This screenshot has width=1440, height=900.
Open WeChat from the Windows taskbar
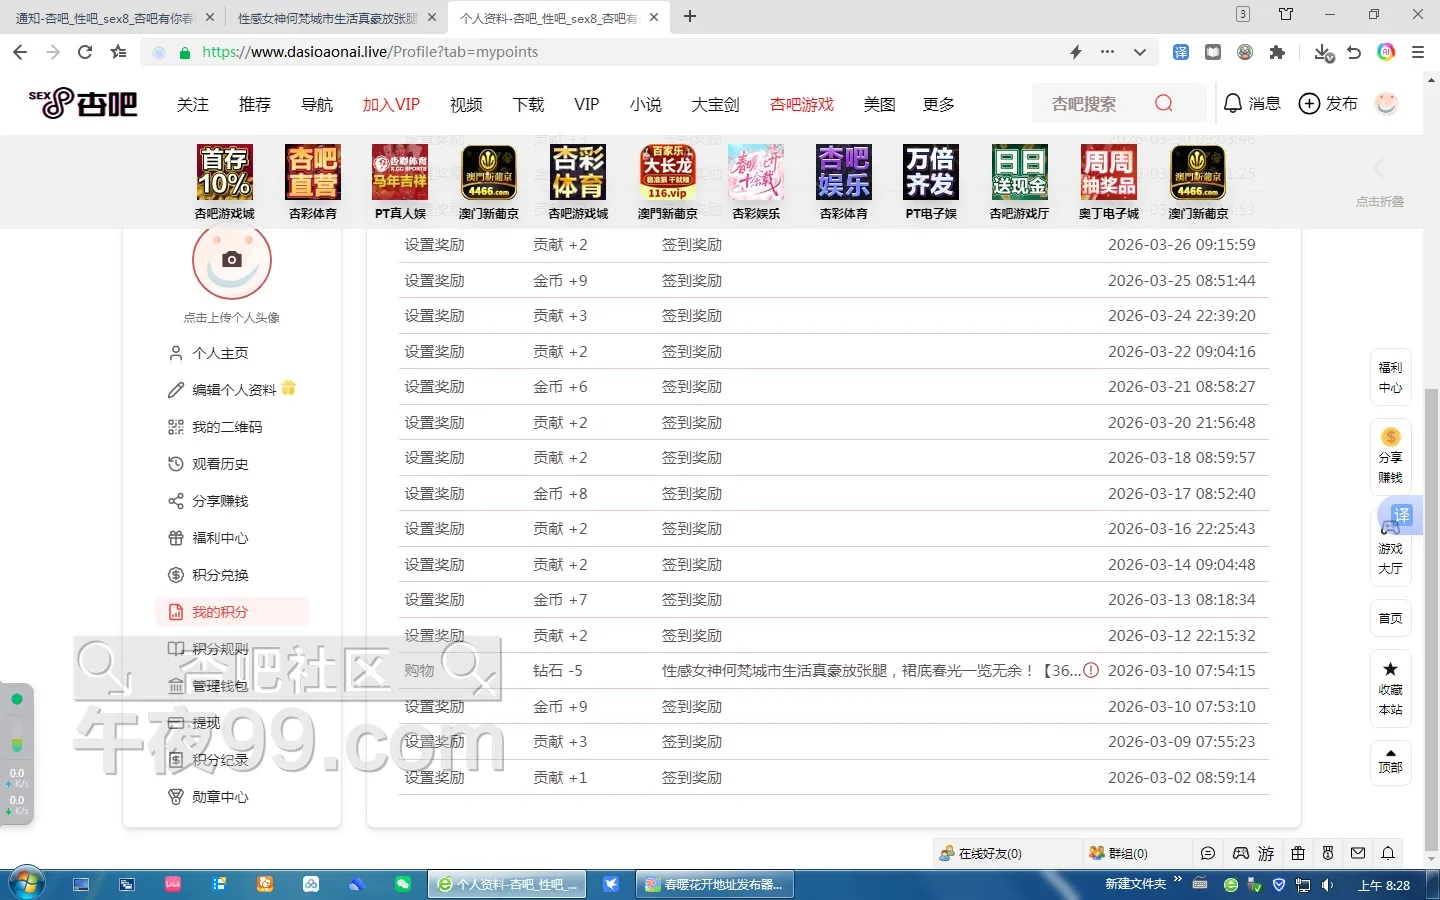click(x=403, y=884)
